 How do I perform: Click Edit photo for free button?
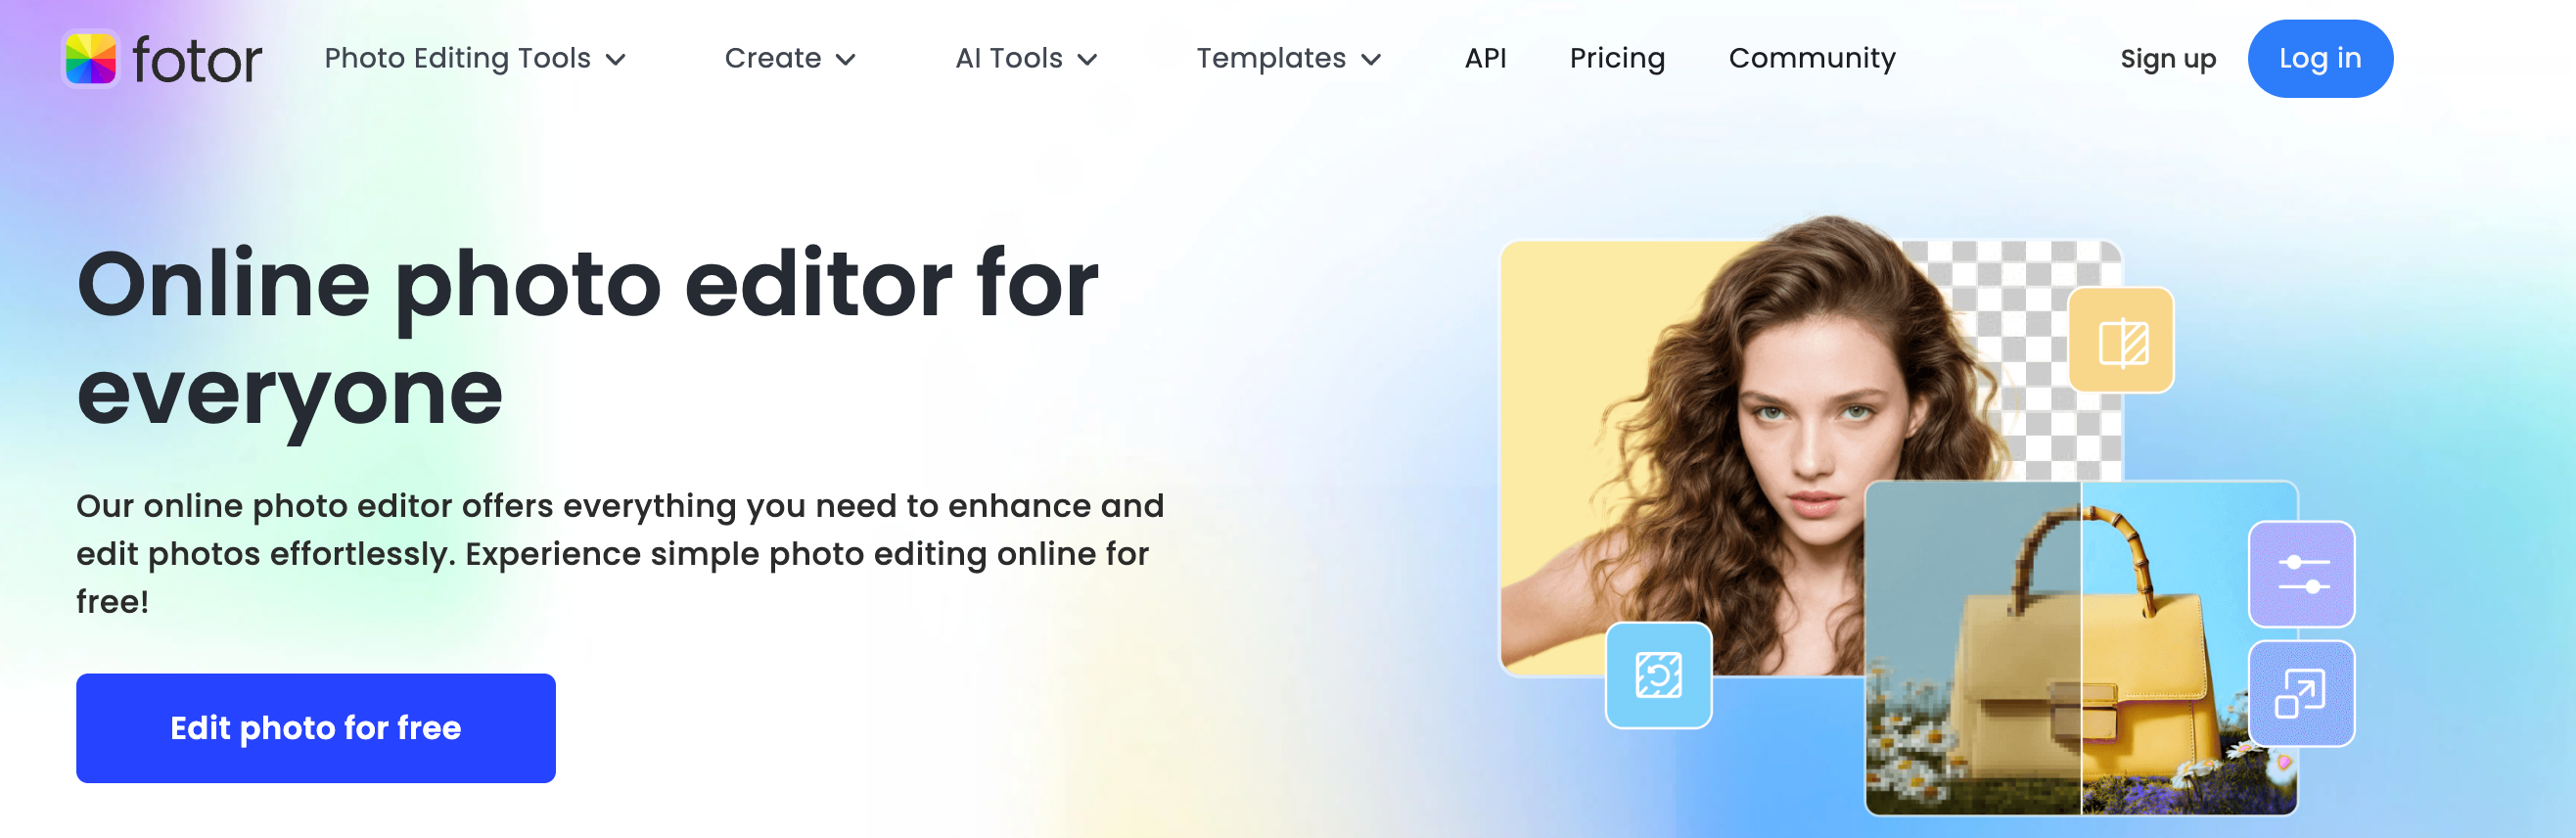pyautogui.click(x=316, y=728)
